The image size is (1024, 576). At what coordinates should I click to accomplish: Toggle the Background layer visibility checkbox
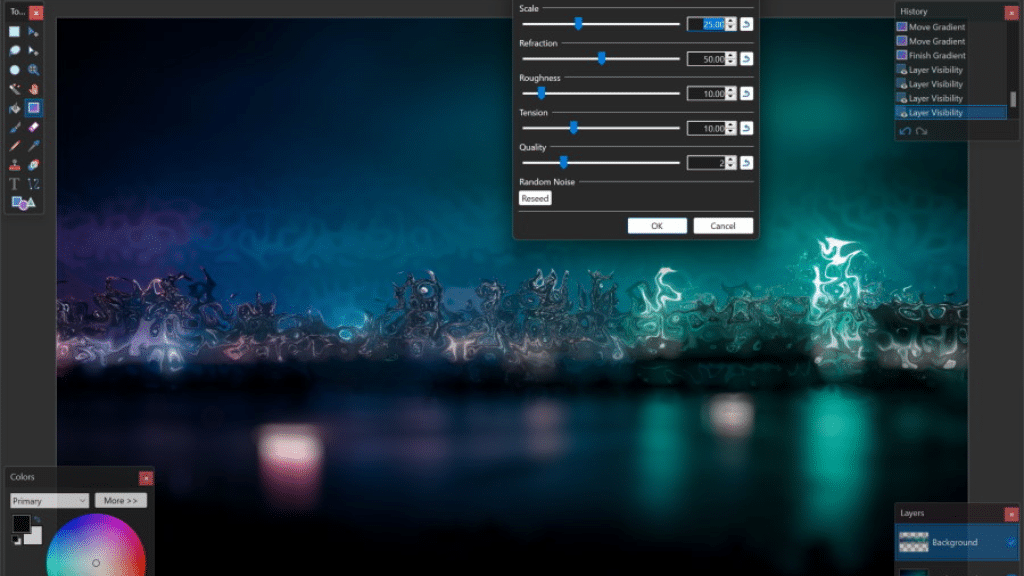1011,542
